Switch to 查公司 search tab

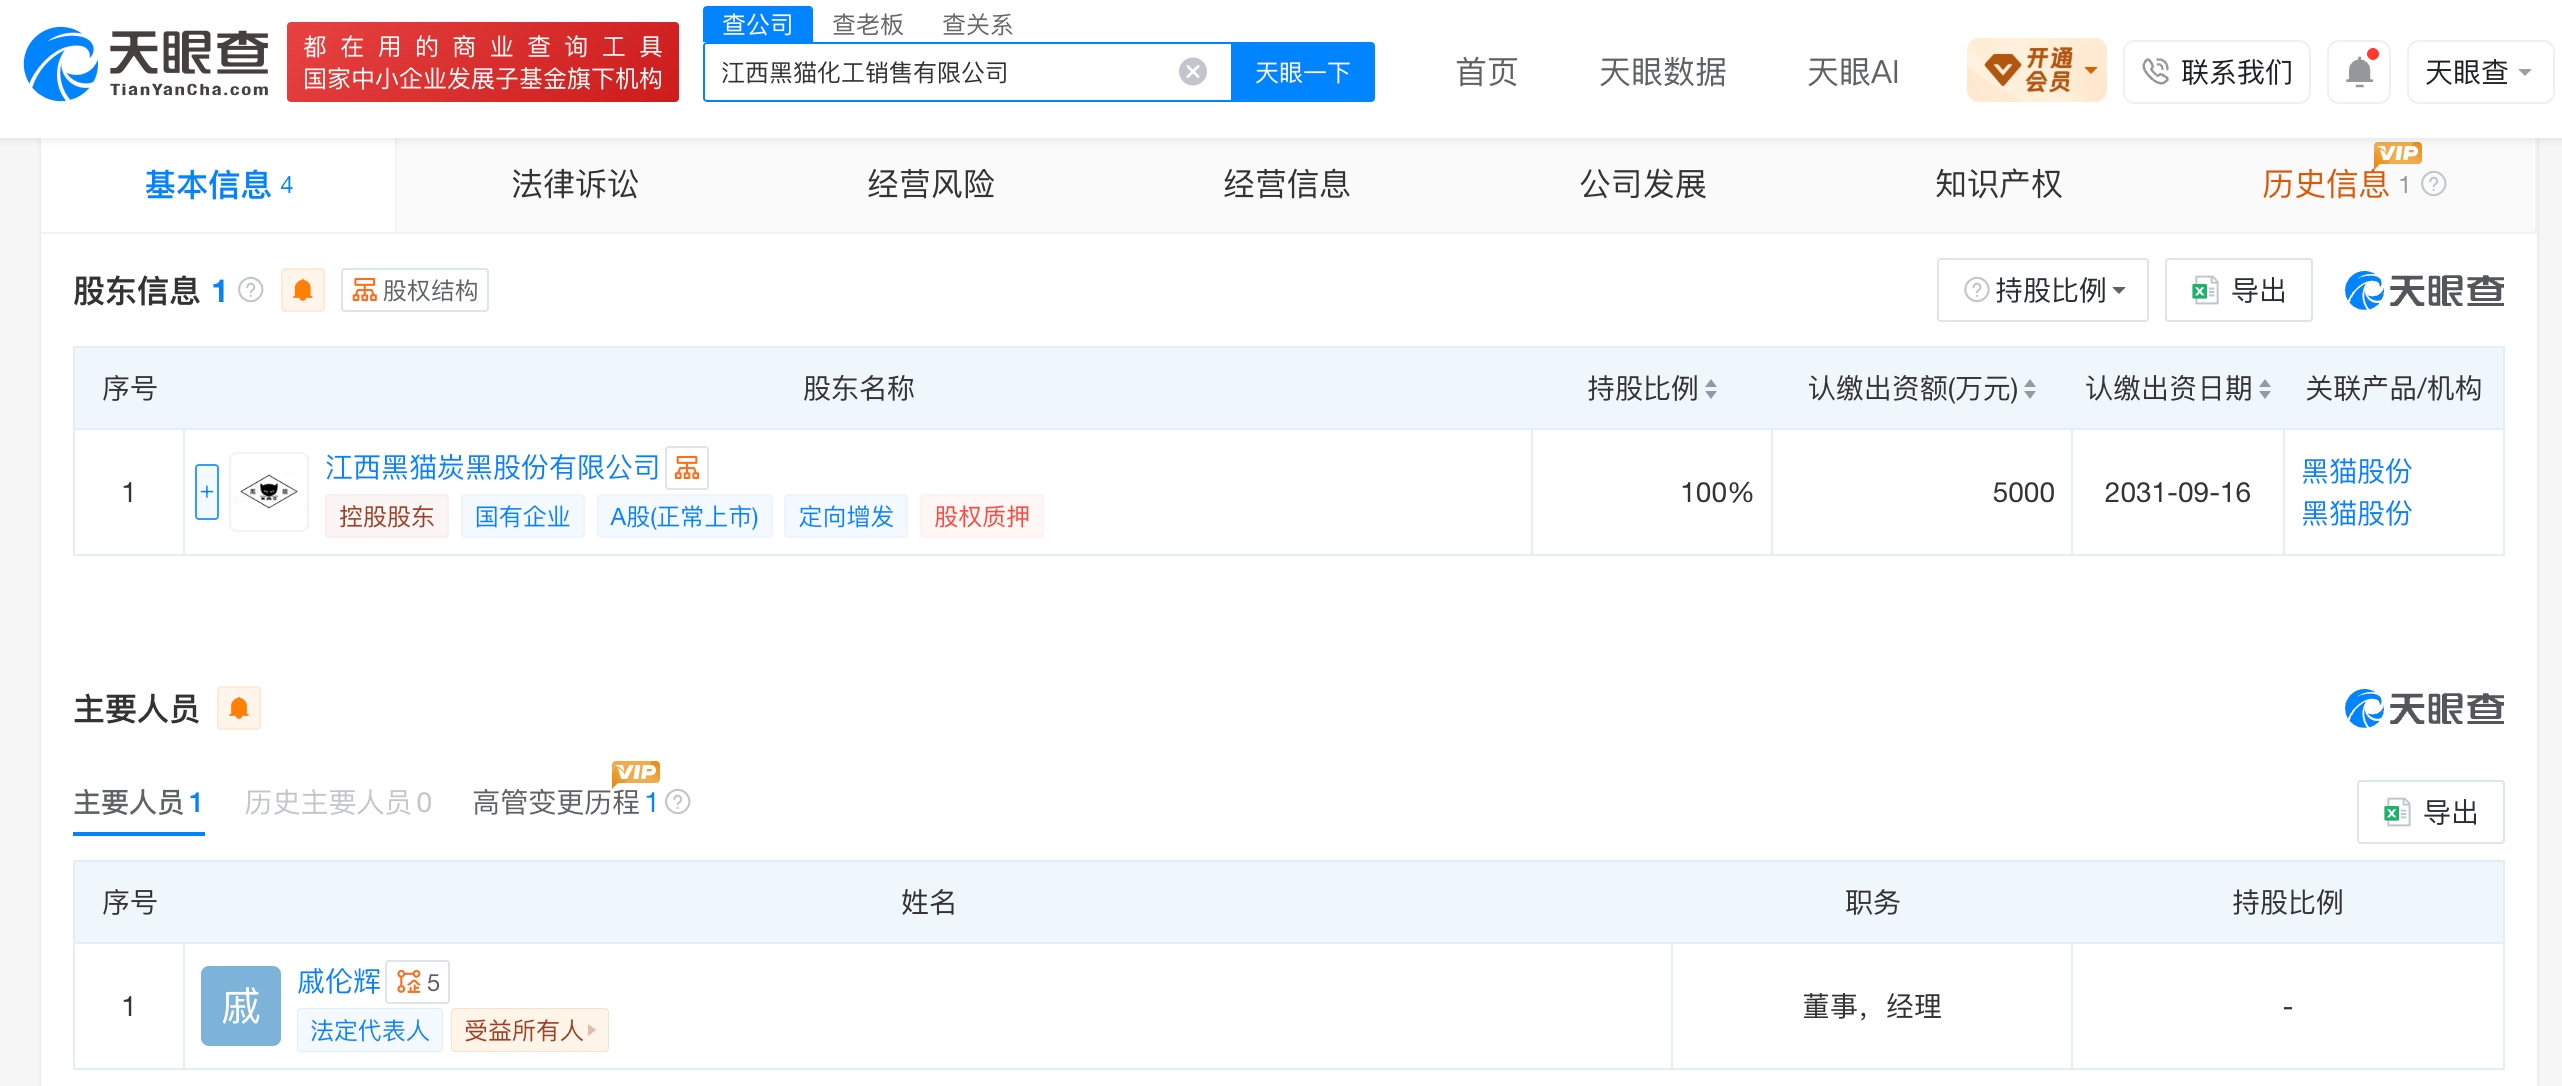pos(758,24)
